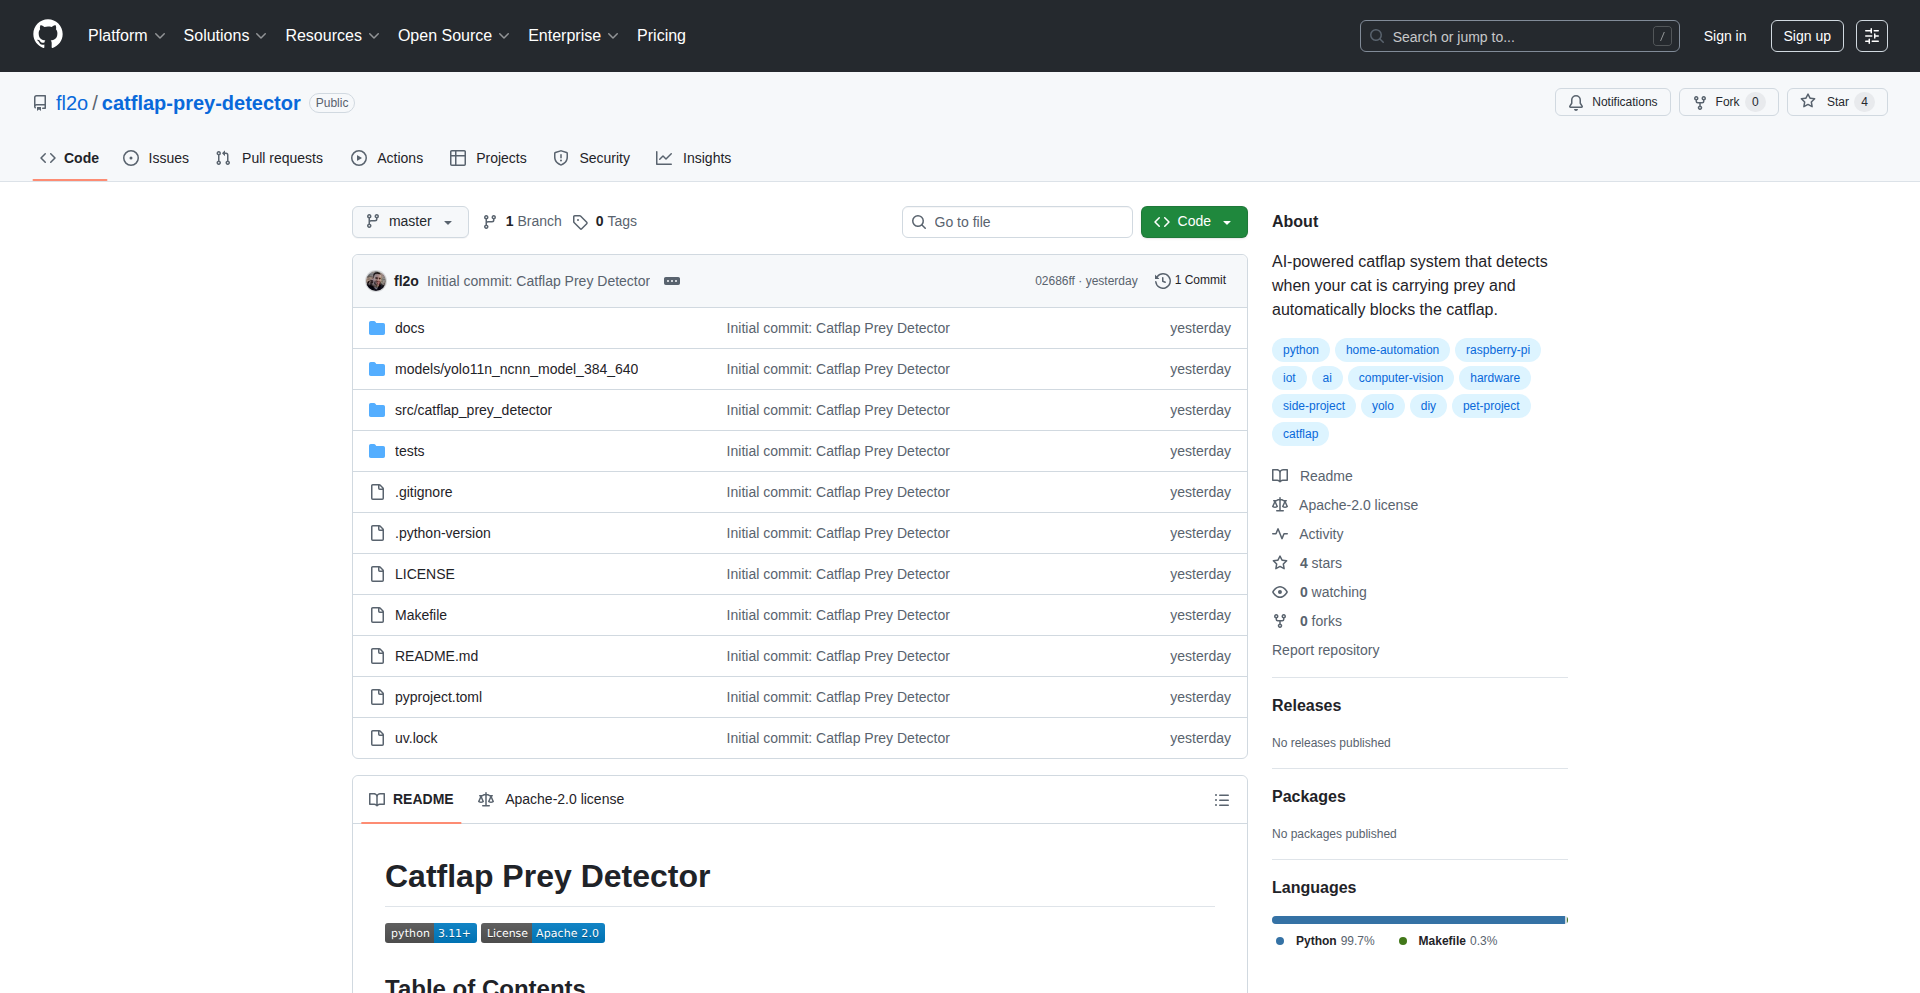Fork the repository with the Fork button
This screenshot has width=1920, height=993.
point(1726,102)
